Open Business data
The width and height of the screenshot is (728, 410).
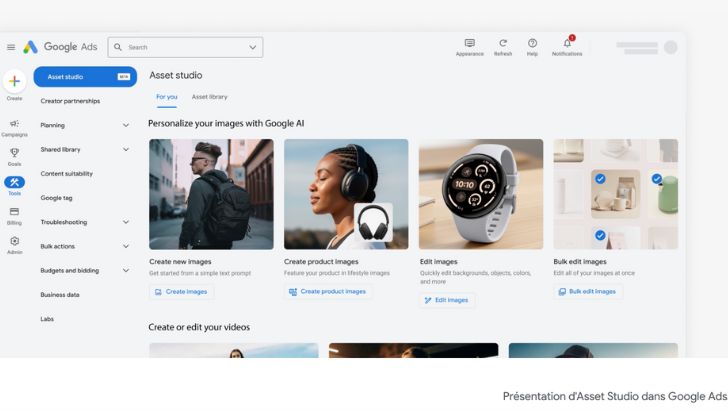click(60, 294)
